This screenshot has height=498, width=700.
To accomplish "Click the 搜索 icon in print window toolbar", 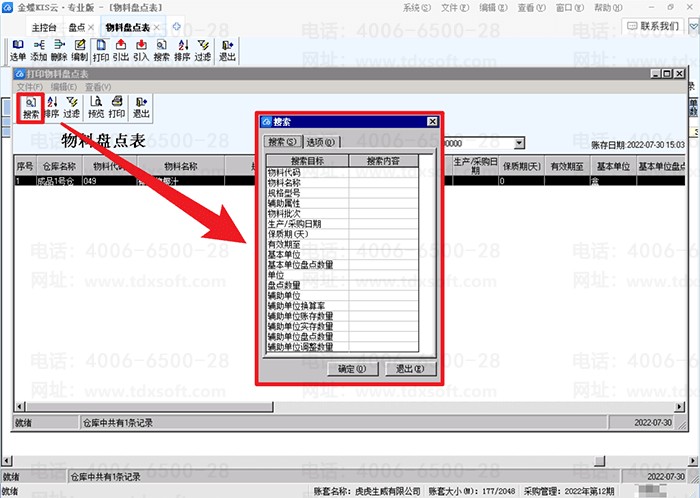I will point(30,106).
